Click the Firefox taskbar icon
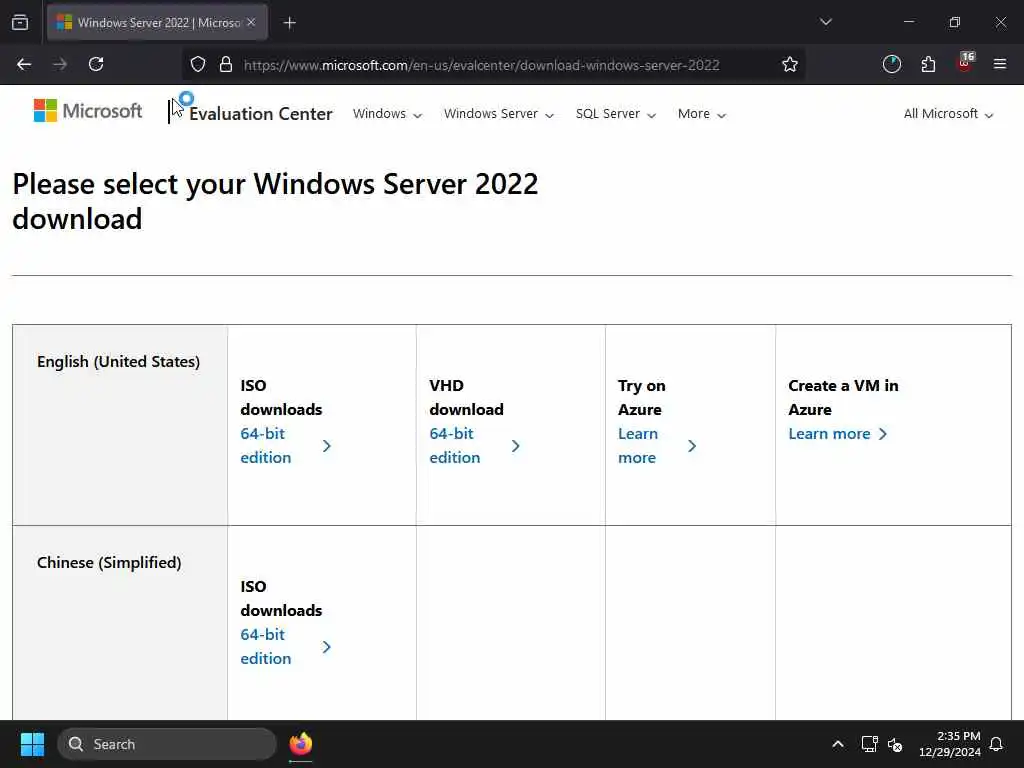 [x=300, y=744]
